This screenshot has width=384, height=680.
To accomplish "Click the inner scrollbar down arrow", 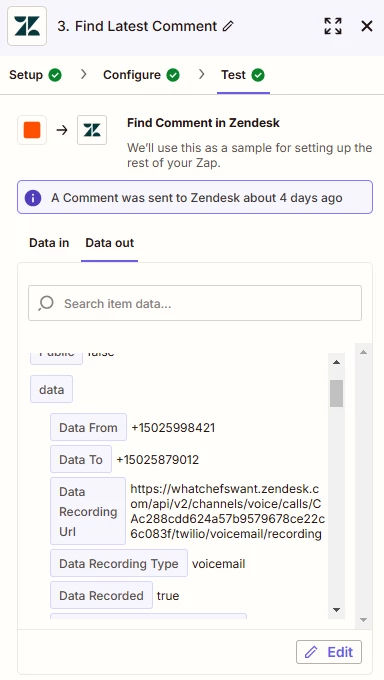I will (x=336, y=610).
